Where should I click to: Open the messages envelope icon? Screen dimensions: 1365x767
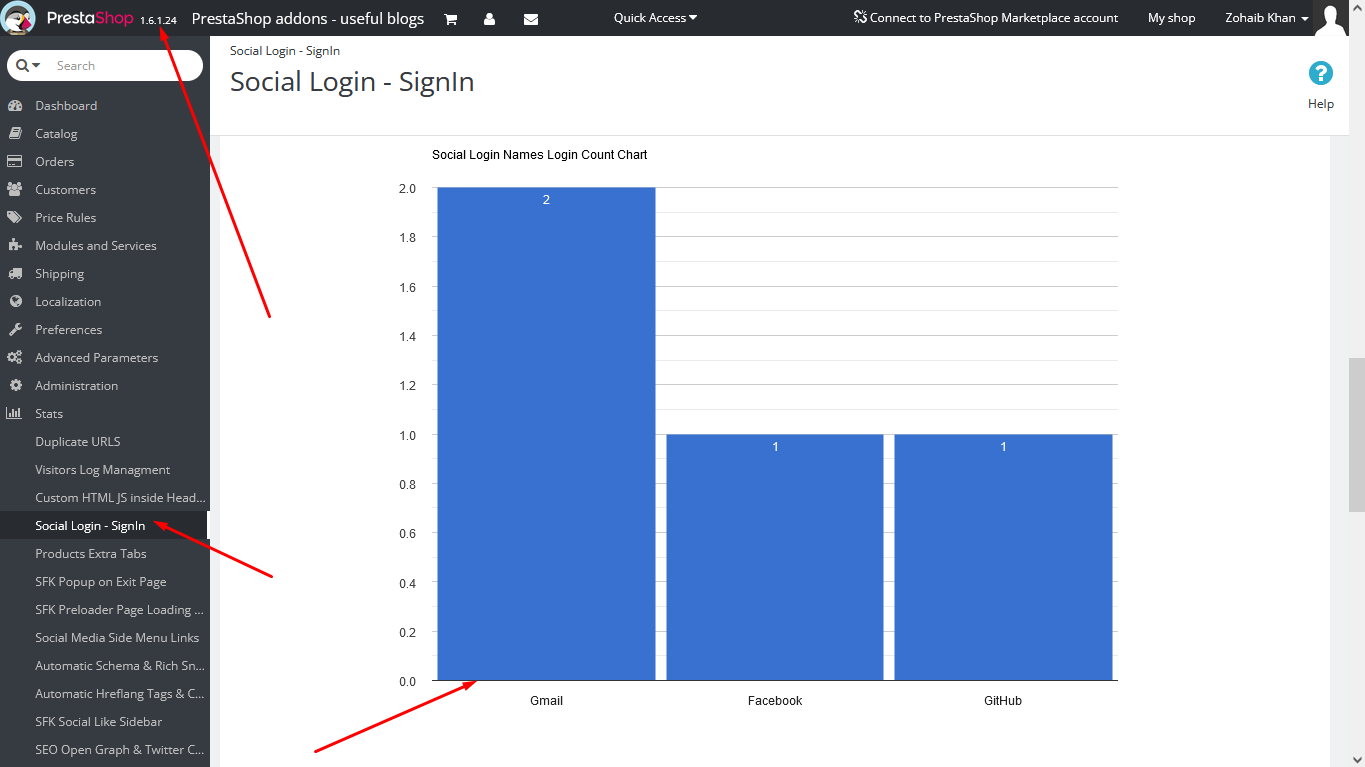coord(531,19)
